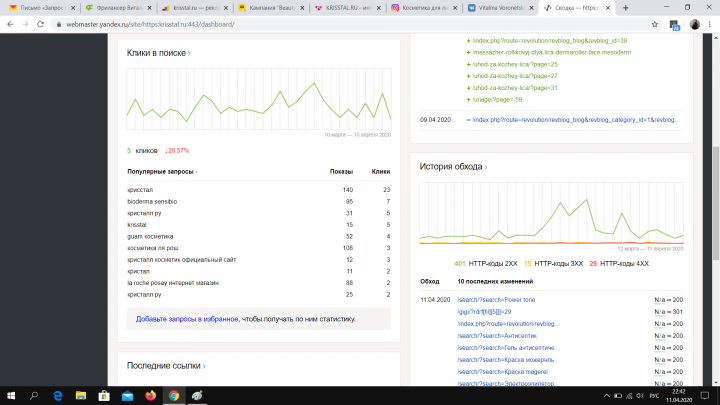Click the crawl history line chart

pyautogui.click(x=551, y=213)
